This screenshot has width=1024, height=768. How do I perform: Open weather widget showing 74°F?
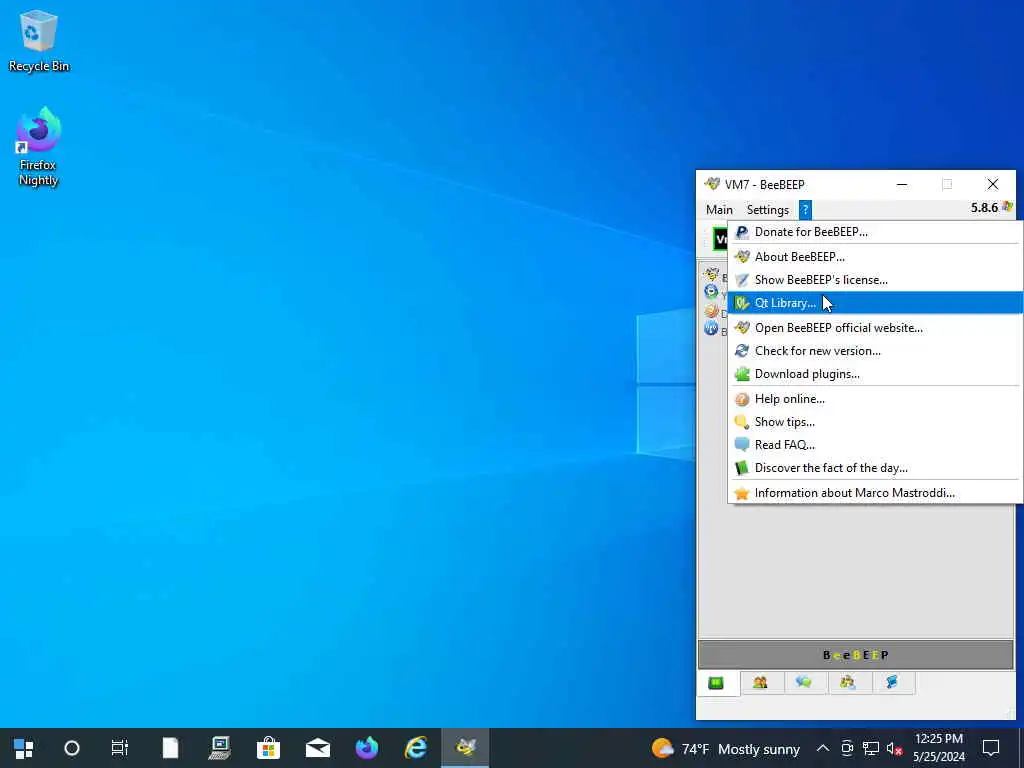[726, 748]
